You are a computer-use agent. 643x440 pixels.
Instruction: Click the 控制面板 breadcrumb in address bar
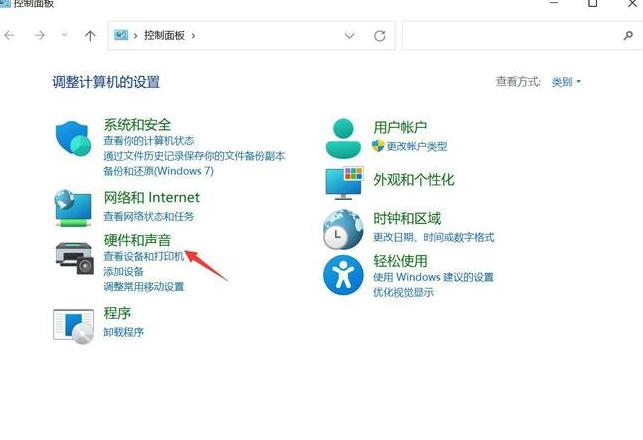point(164,36)
